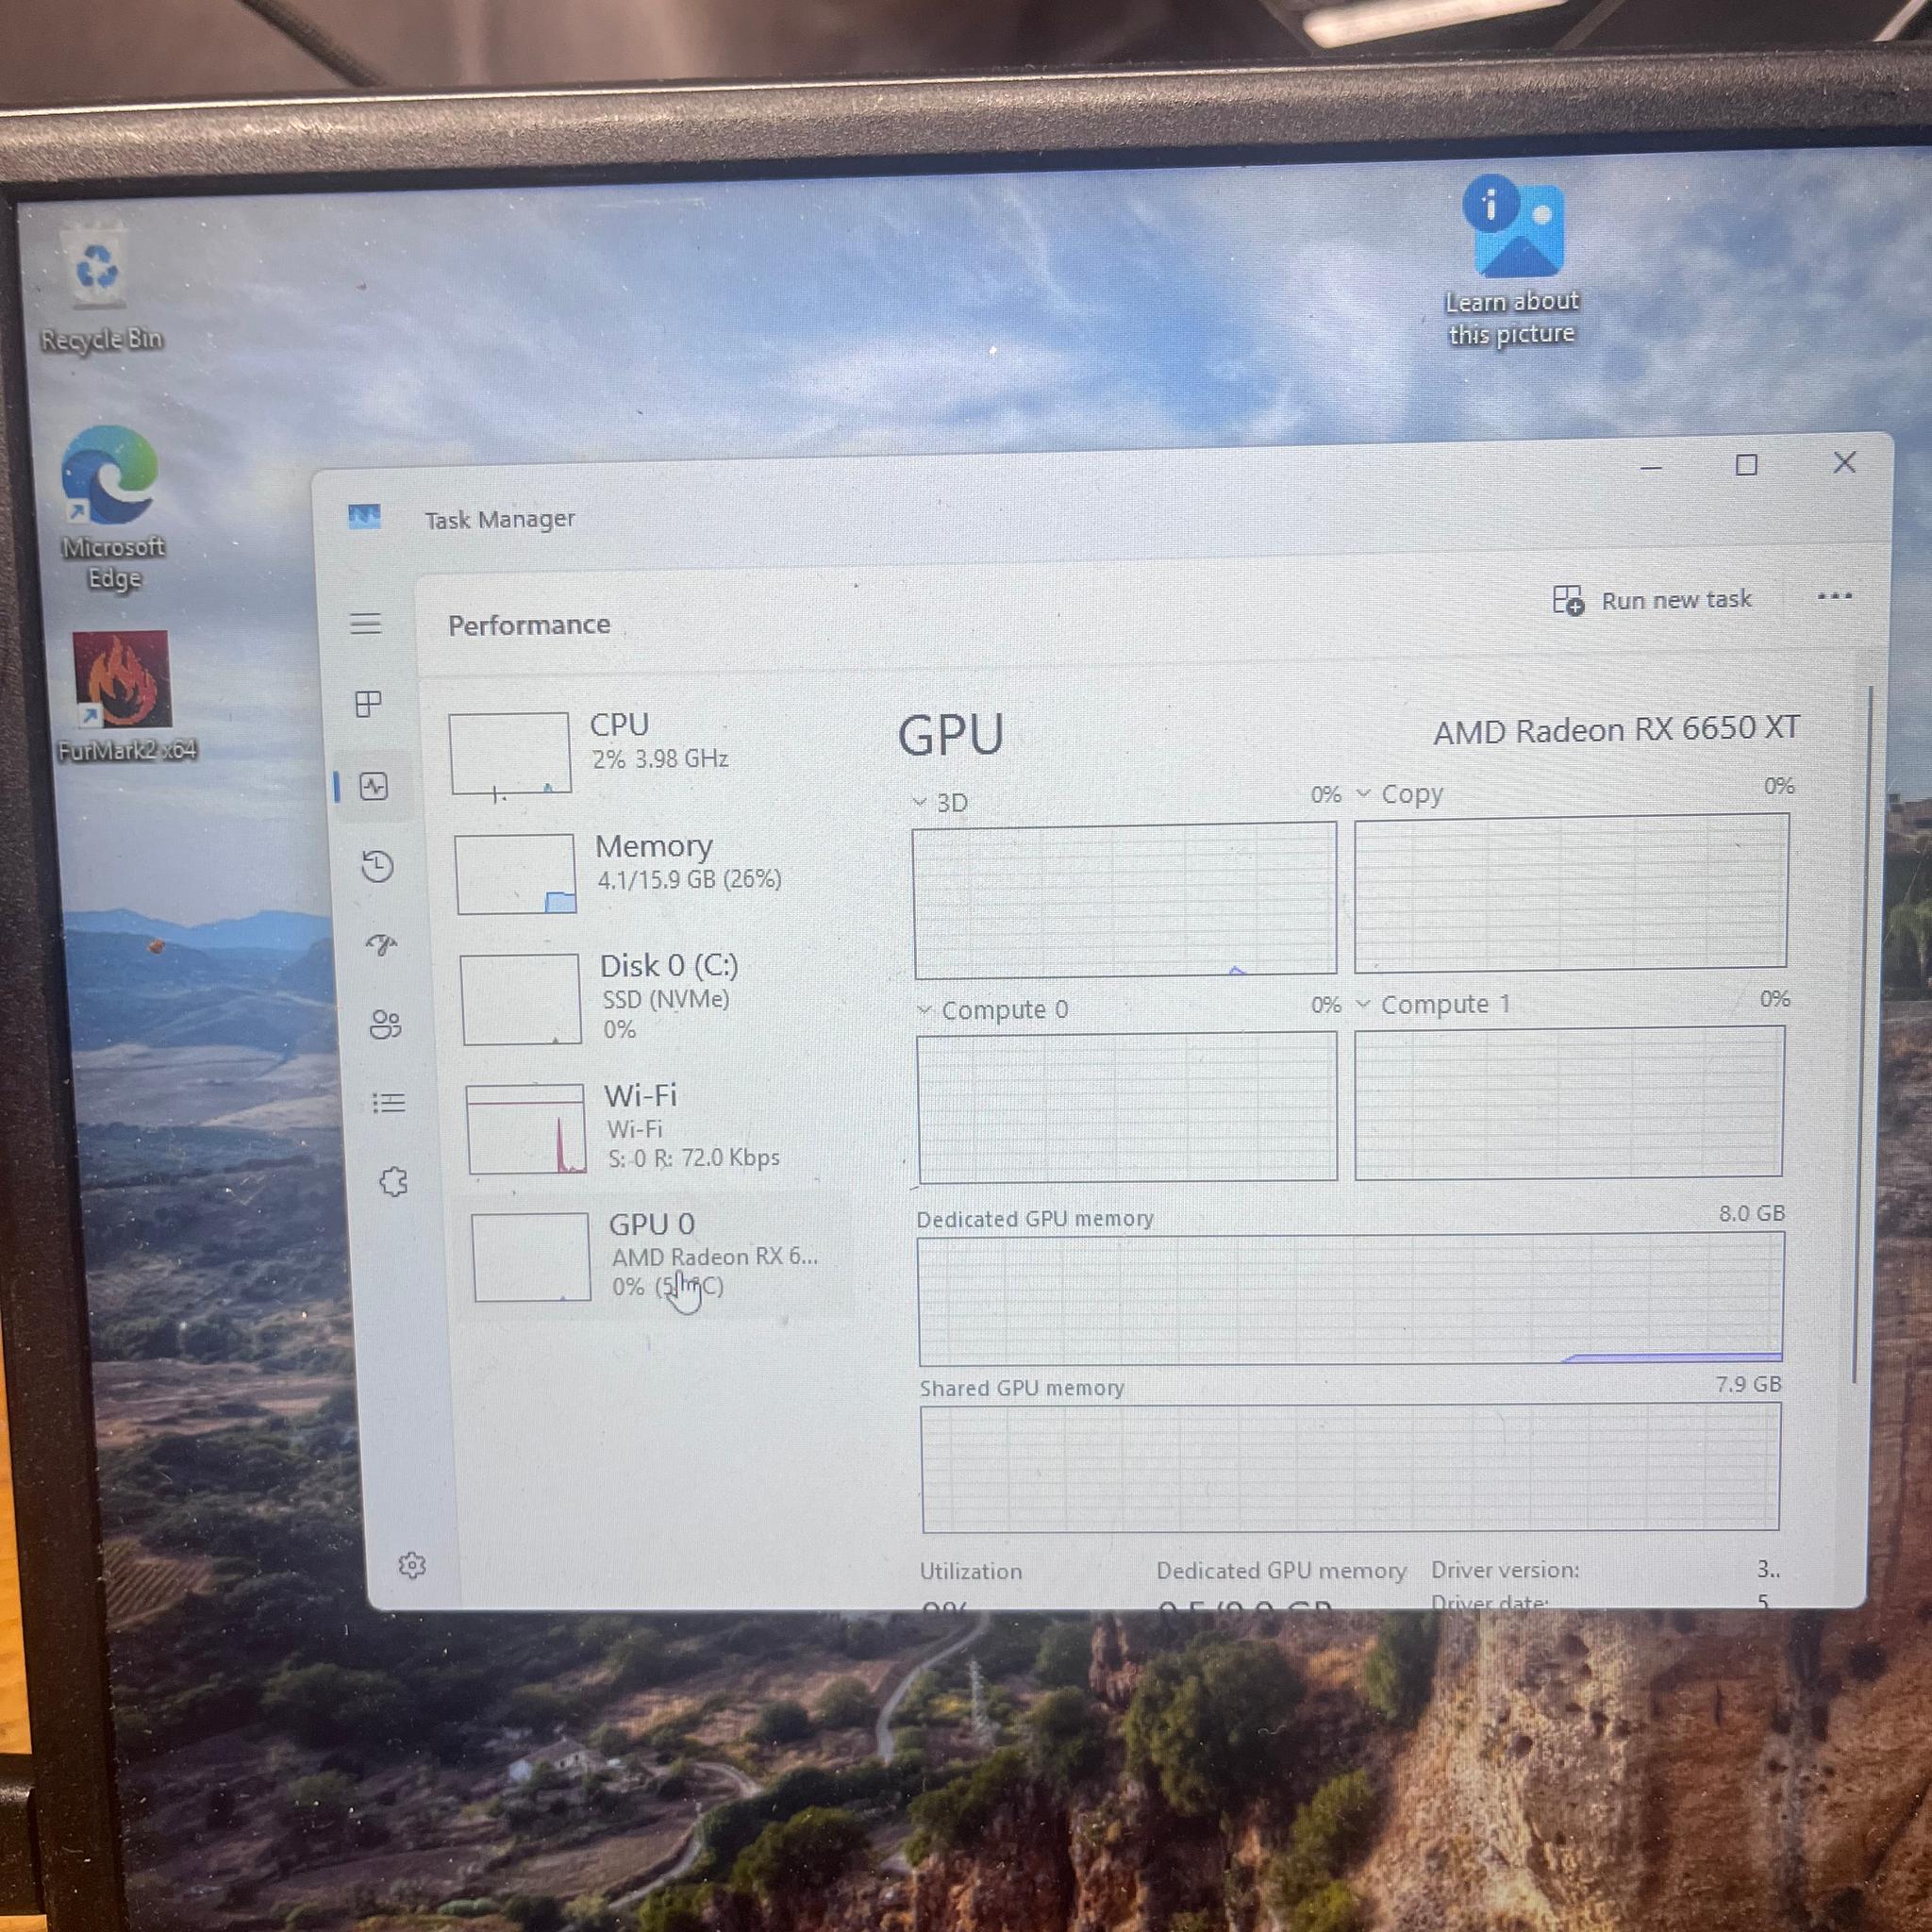The width and height of the screenshot is (1932, 1932).
Task: Click the 8.0 GB dedicated memory value
Action: coord(1752,1213)
